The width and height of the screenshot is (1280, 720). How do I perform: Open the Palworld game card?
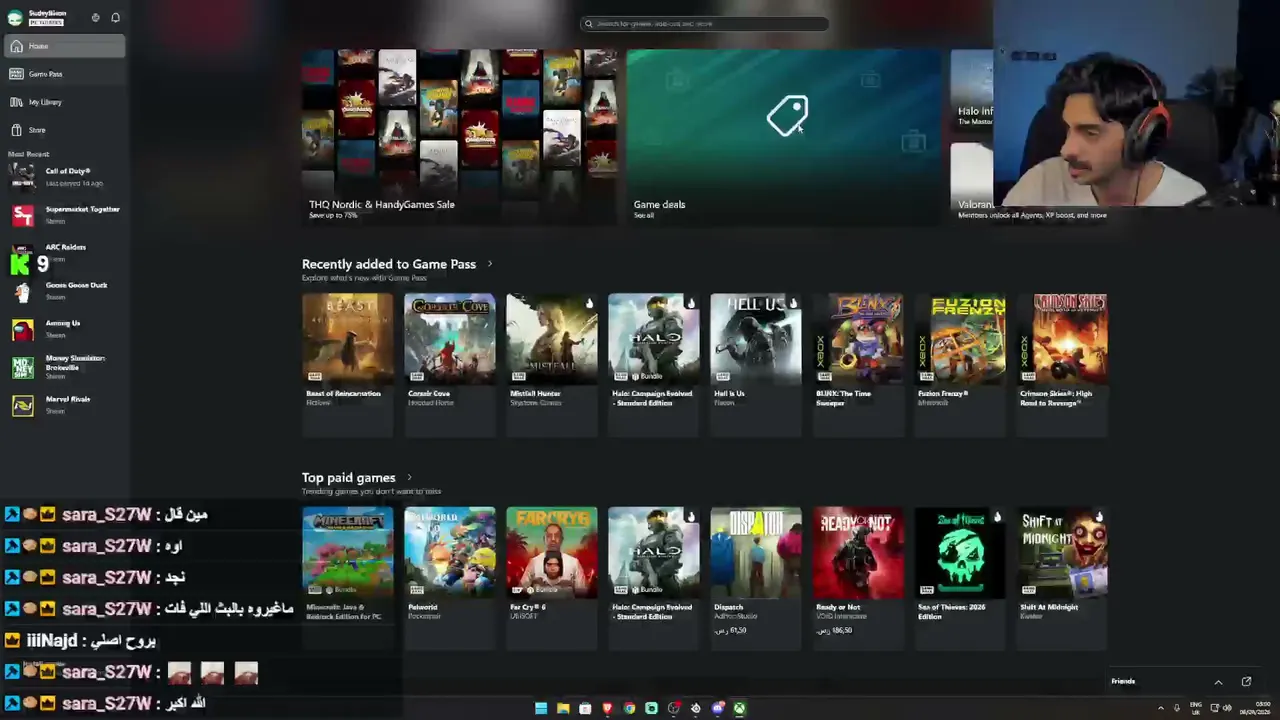click(450, 579)
